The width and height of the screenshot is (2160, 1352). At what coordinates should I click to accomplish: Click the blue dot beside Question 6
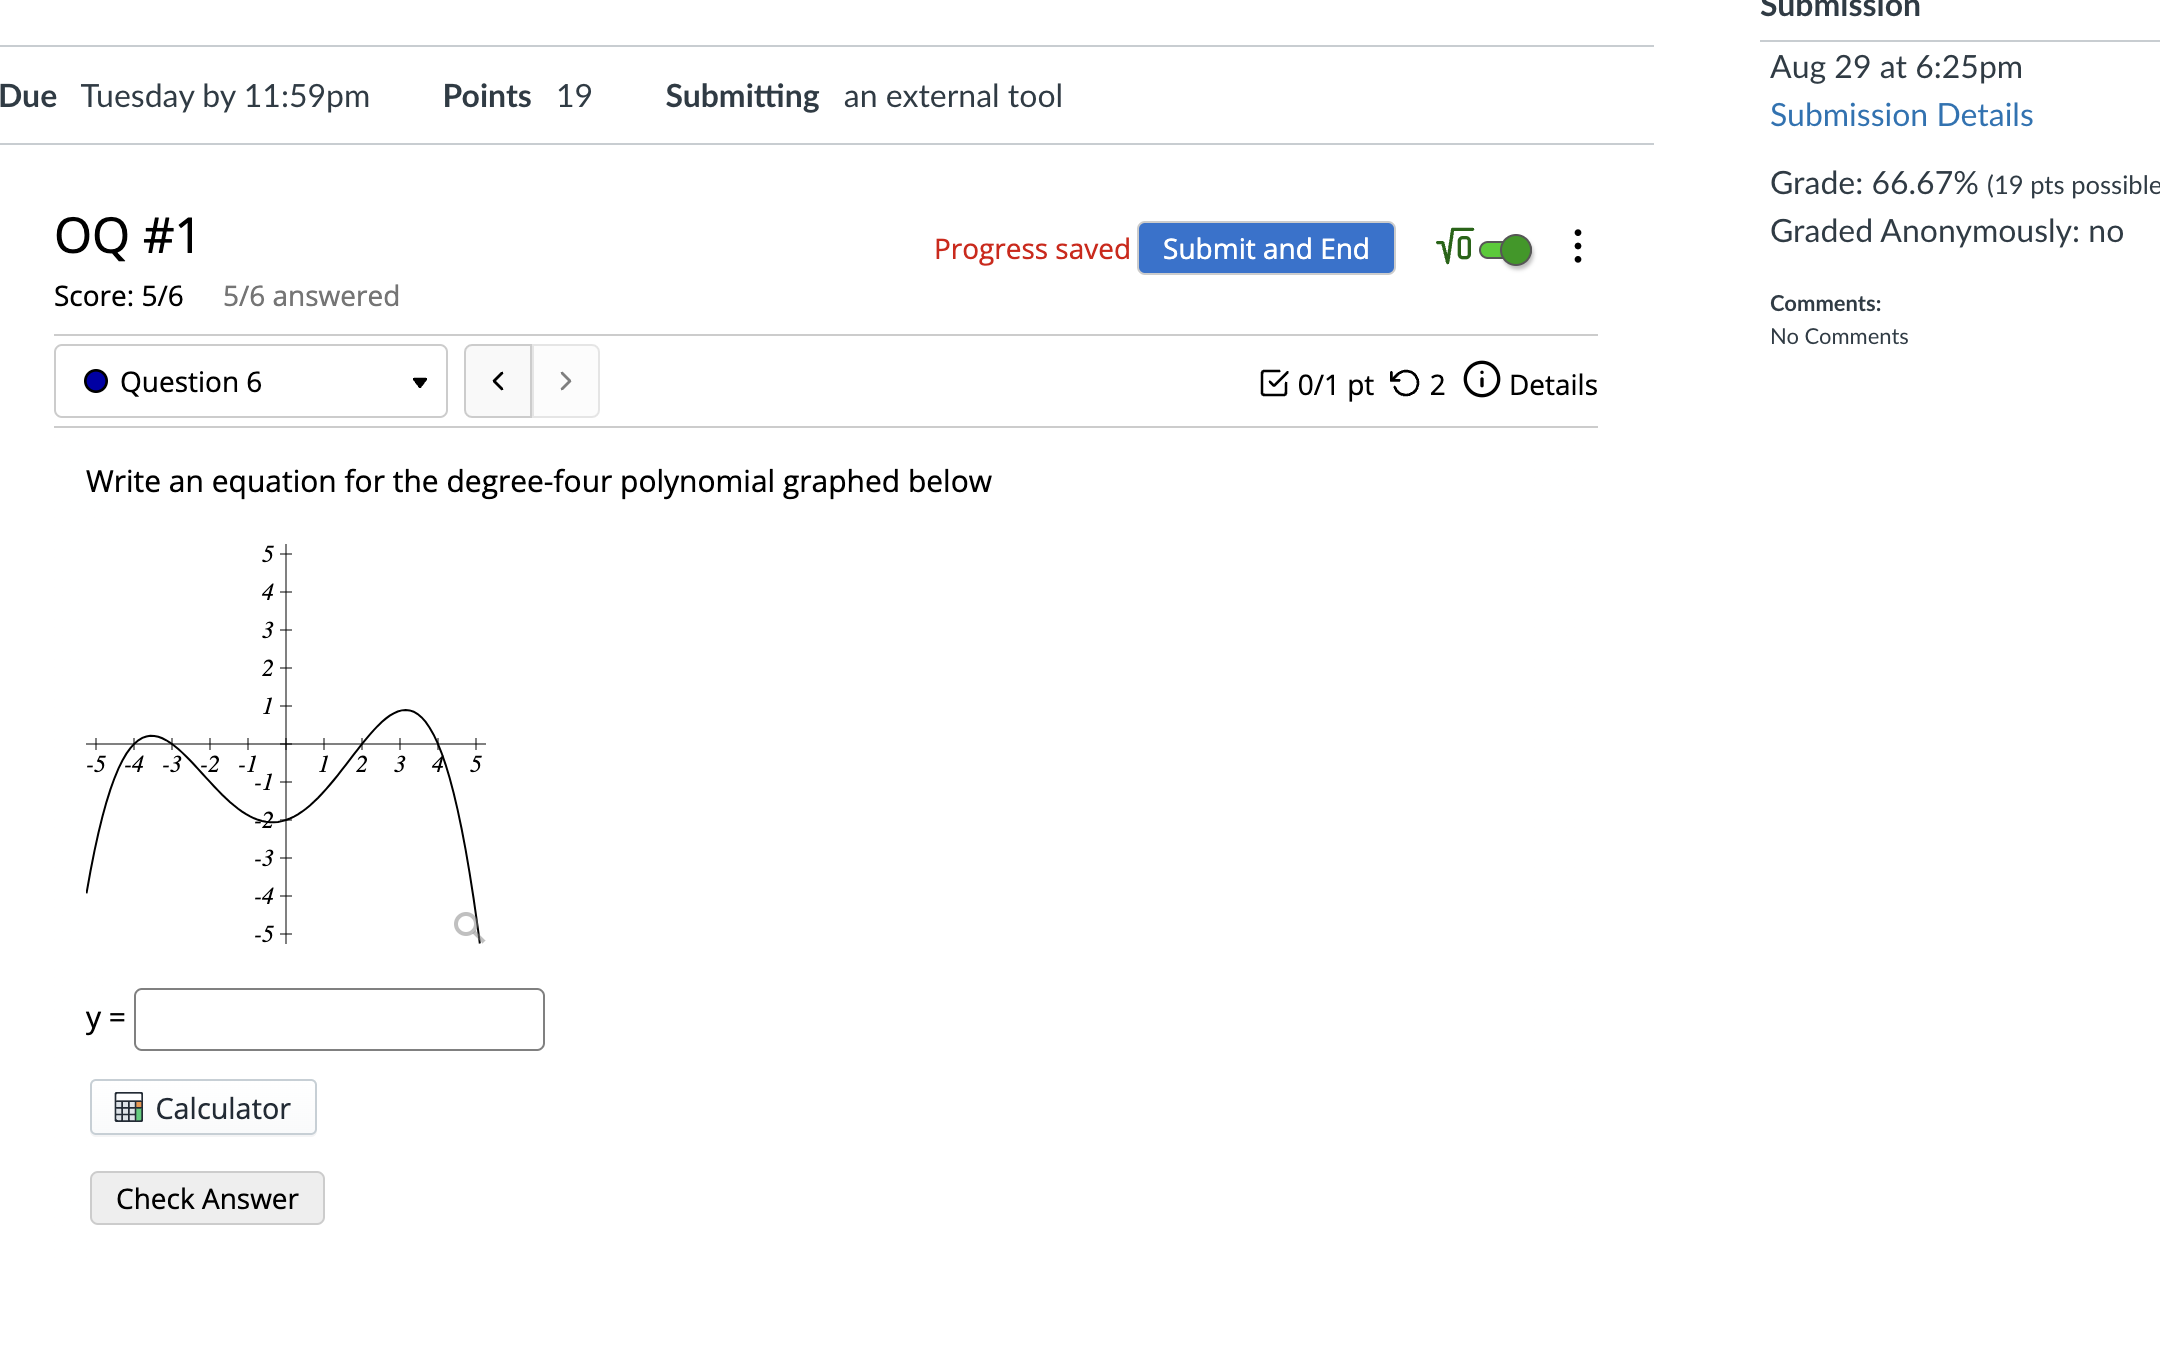pyautogui.click(x=95, y=381)
